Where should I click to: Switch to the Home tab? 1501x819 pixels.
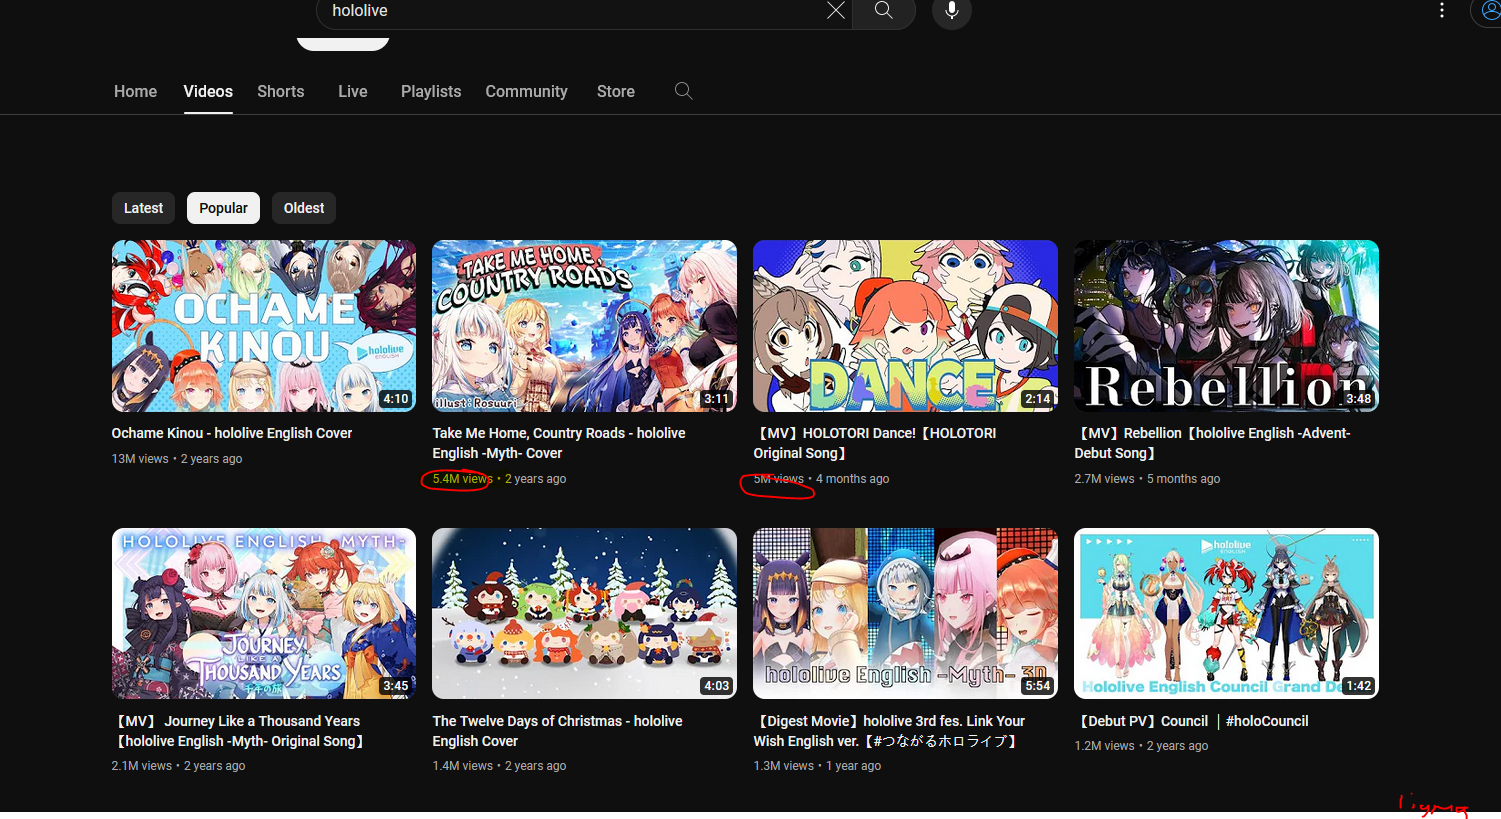click(x=135, y=91)
